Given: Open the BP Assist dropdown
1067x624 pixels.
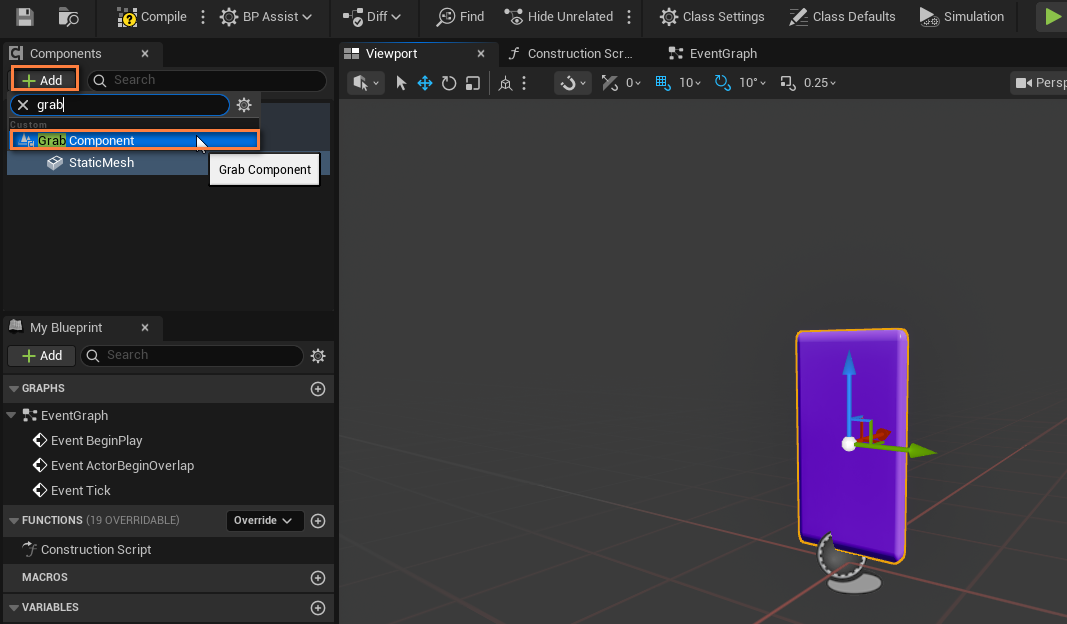Looking at the screenshot, I should pyautogui.click(x=266, y=16).
